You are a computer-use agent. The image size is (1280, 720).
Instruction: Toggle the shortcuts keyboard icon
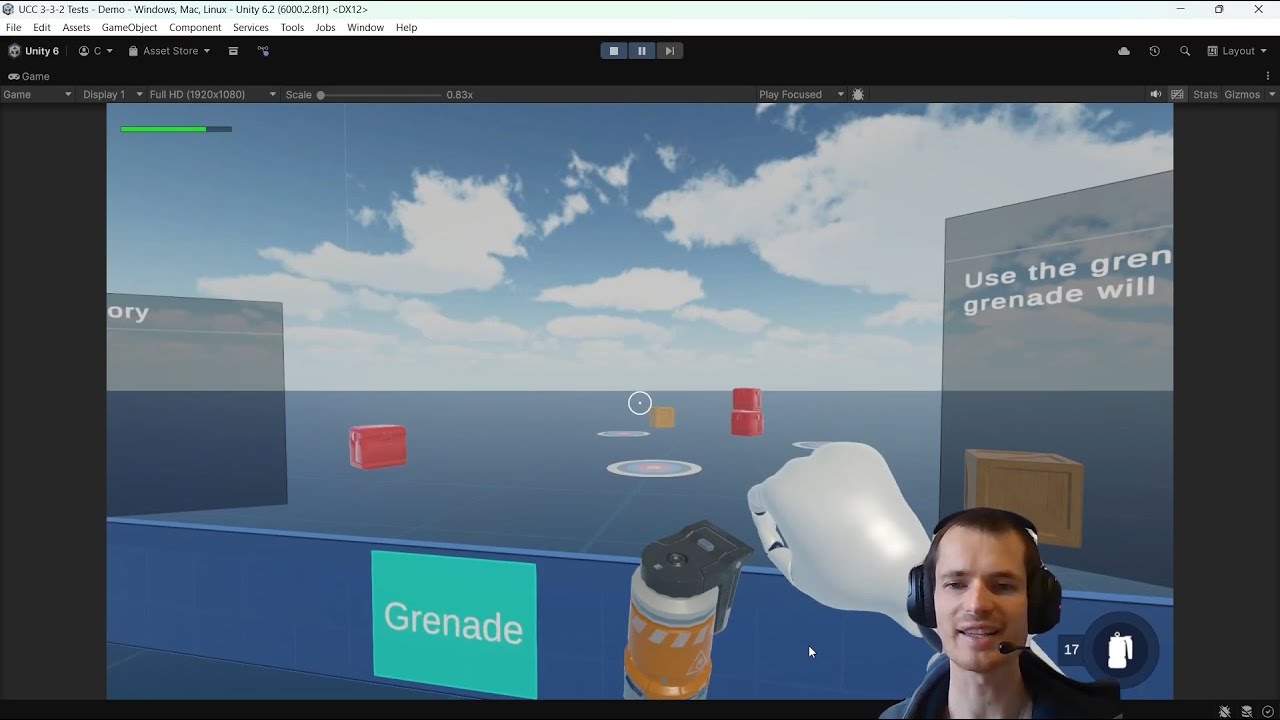(x=1177, y=94)
